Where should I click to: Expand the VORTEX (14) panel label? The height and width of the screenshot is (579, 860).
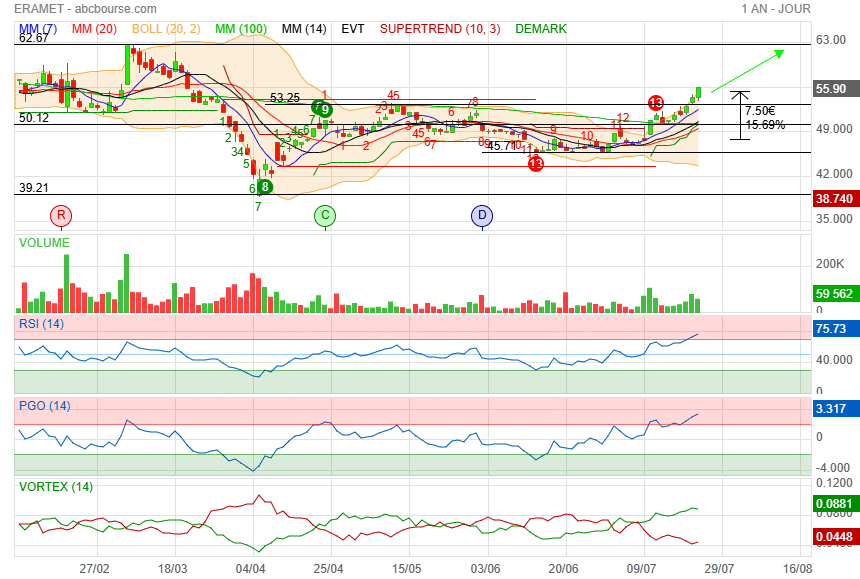click(55, 487)
